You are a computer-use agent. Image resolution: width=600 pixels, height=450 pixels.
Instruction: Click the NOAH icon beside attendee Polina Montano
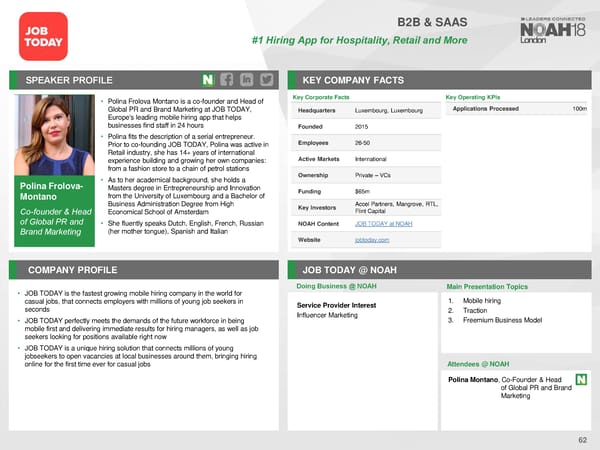[581, 381]
